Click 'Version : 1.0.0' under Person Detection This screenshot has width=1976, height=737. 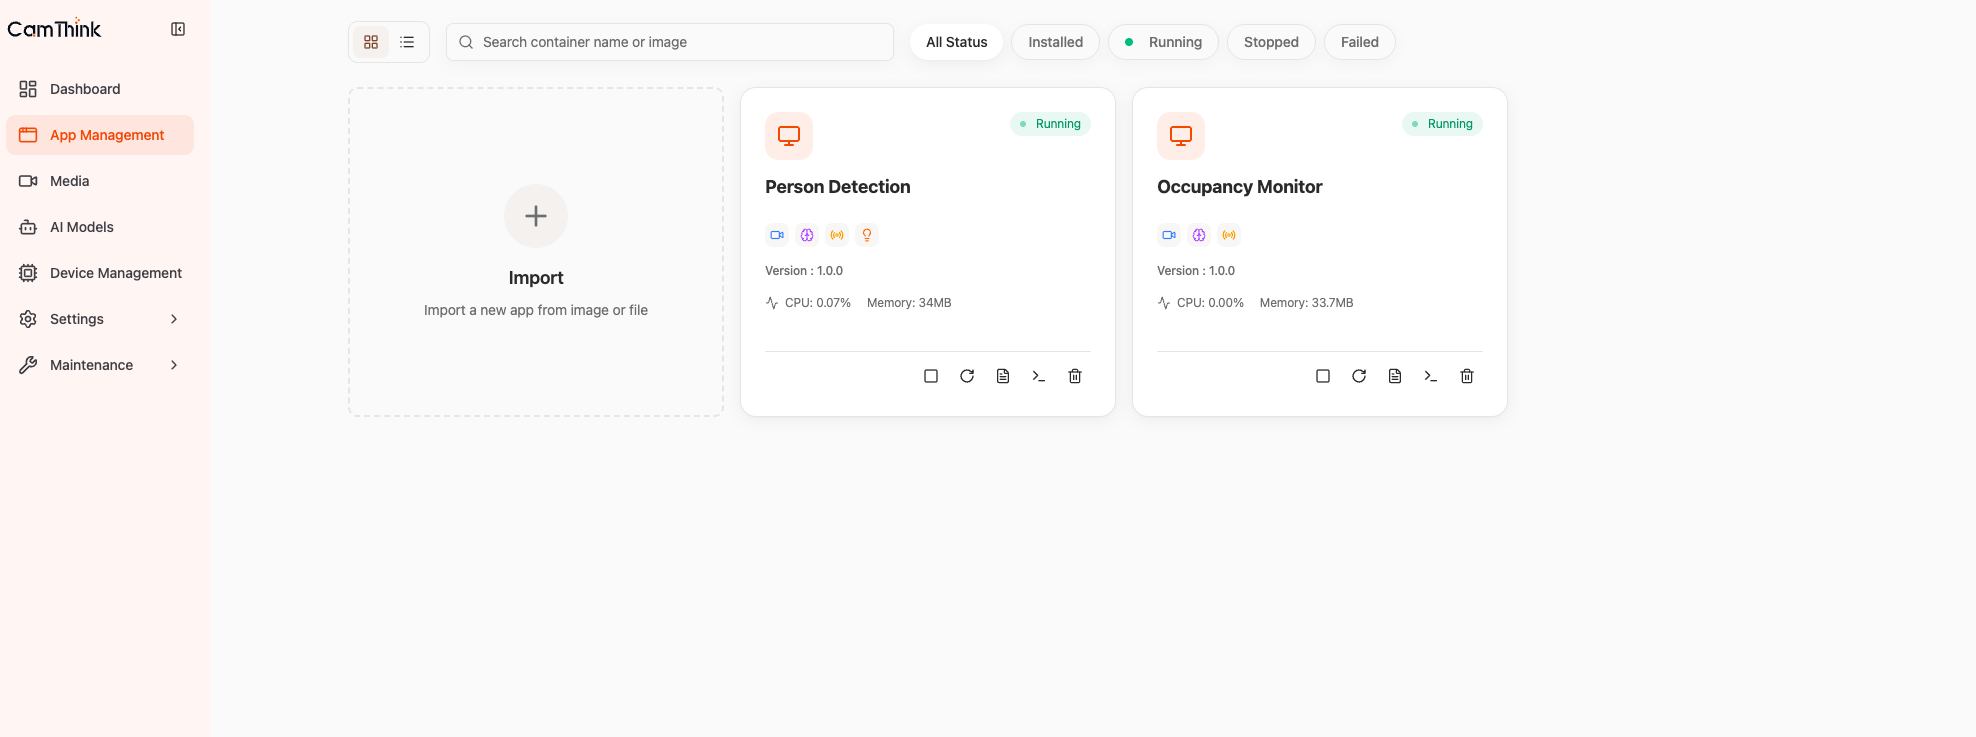coord(804,271)
